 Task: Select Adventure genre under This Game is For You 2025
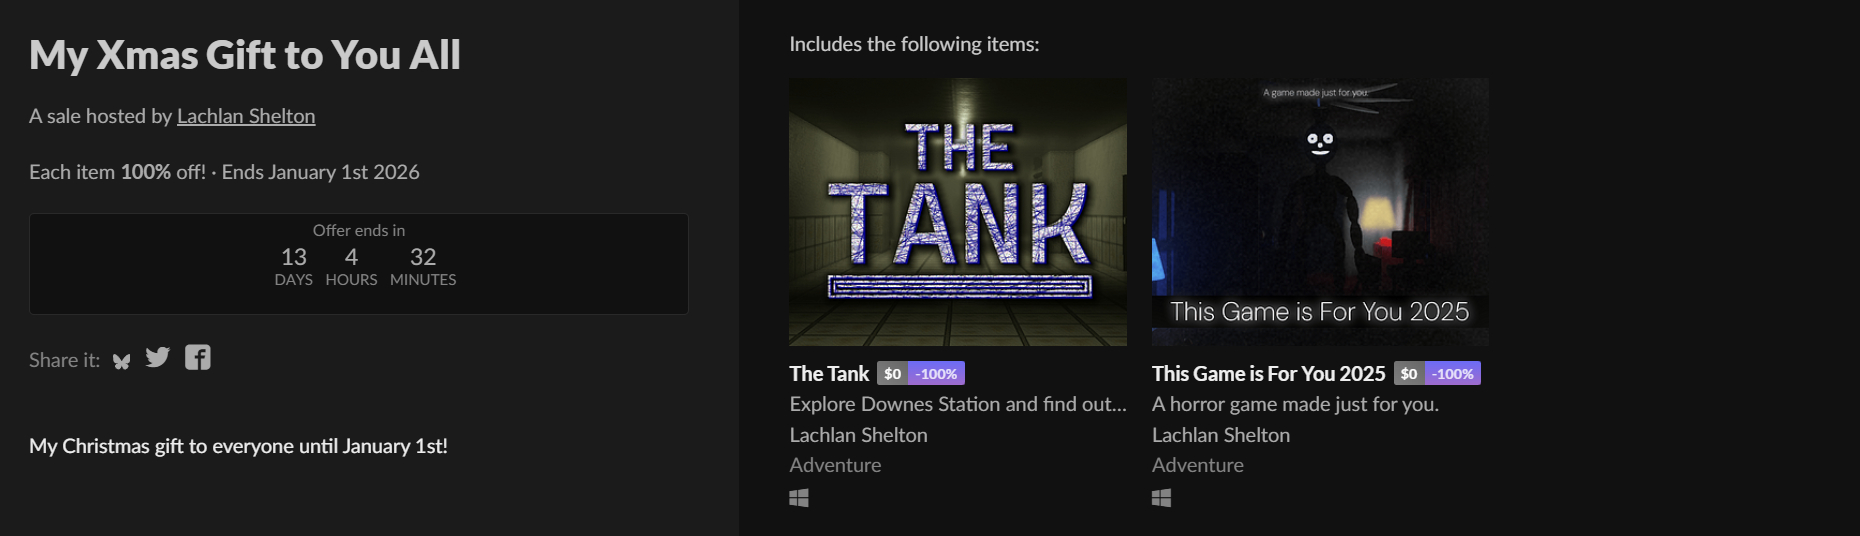tap(1197, 465)
